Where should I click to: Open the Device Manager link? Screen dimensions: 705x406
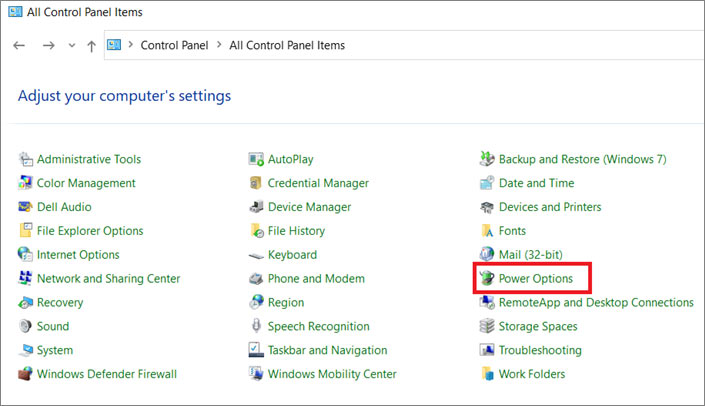(x=309, y=207)
